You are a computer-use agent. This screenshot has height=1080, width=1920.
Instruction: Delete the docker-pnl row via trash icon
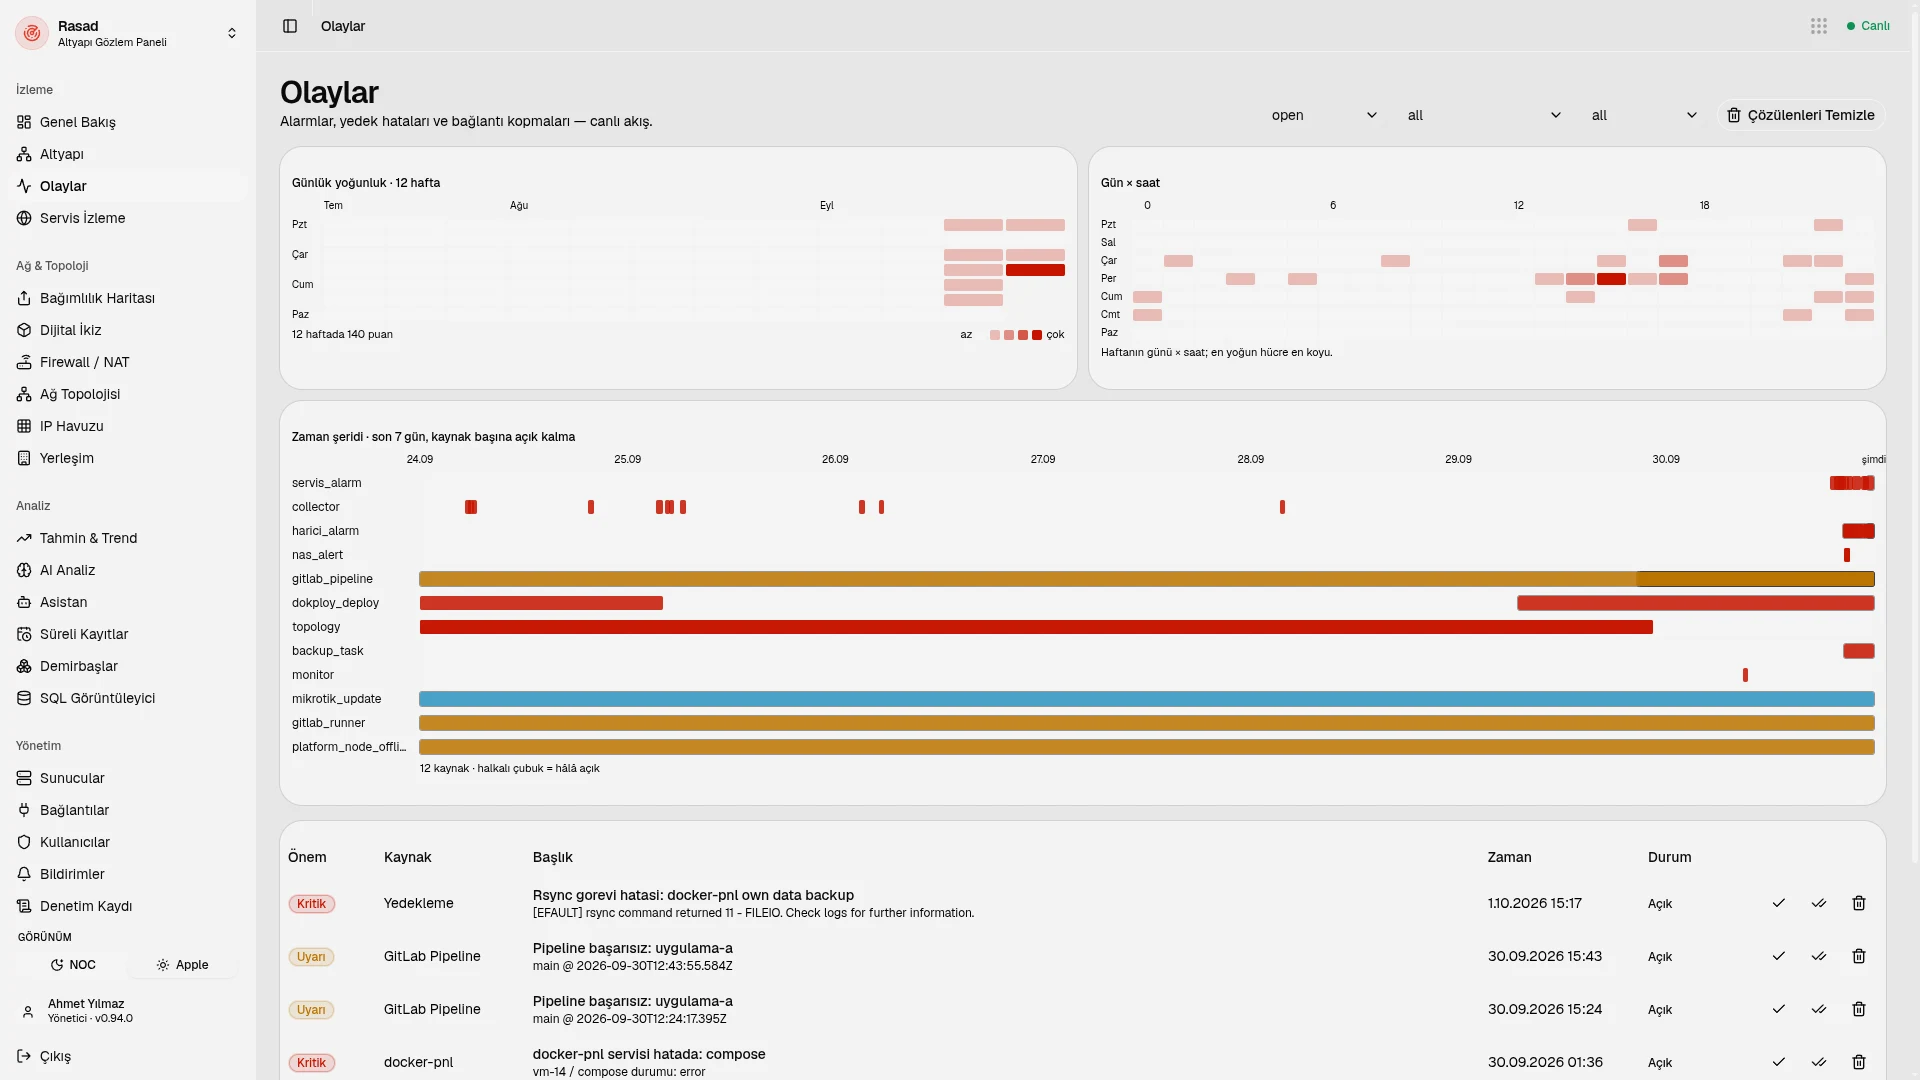(1859, 1062)
